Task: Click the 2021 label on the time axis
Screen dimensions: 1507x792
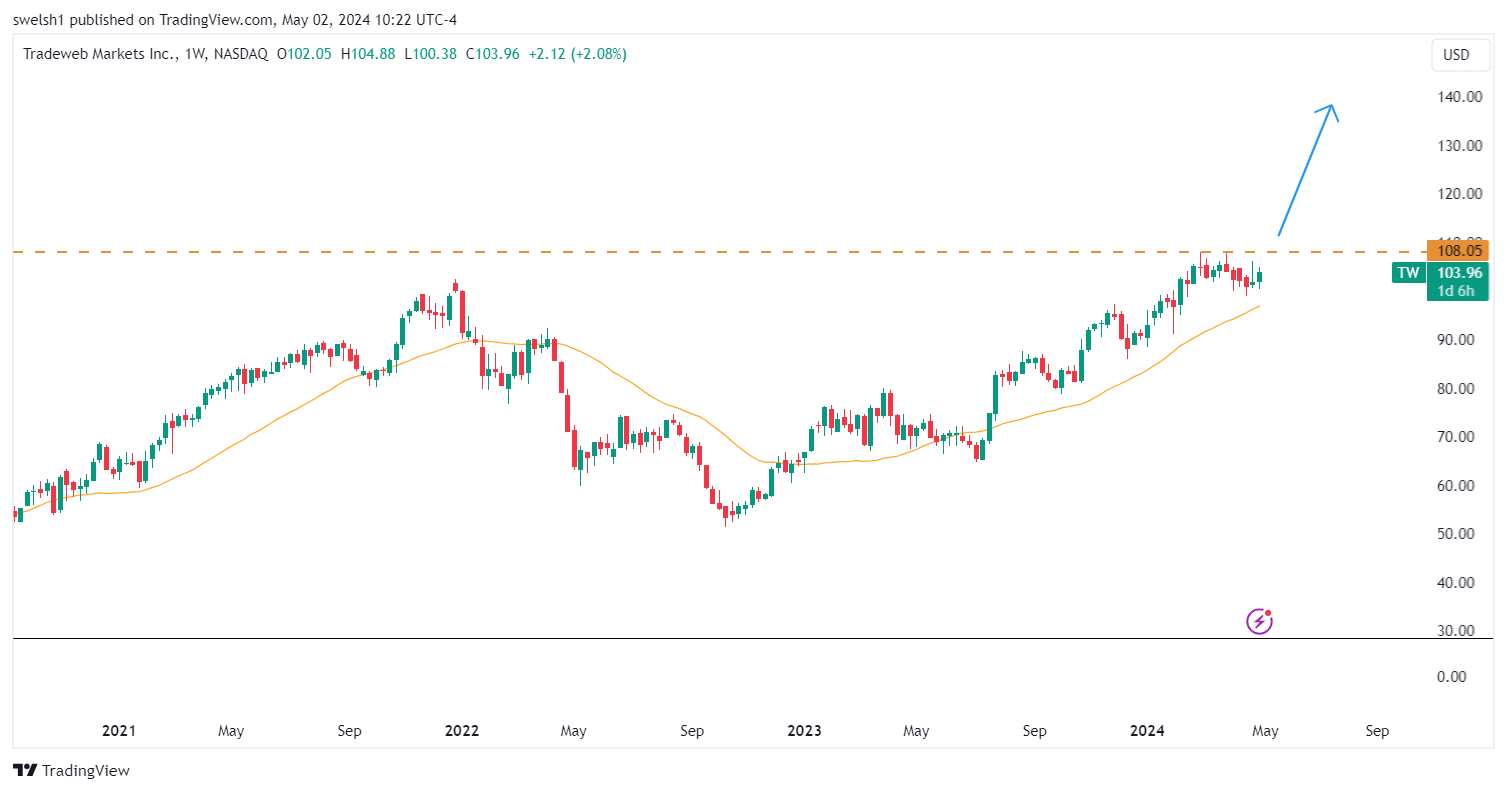Action: tap(119, 731)
